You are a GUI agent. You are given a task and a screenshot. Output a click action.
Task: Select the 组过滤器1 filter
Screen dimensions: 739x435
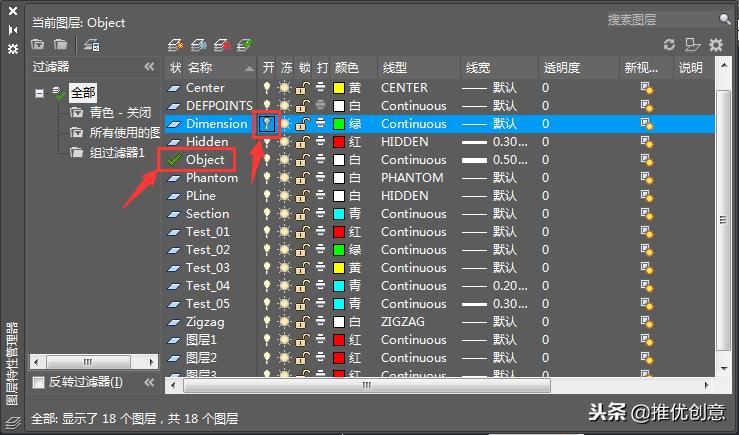117,152
